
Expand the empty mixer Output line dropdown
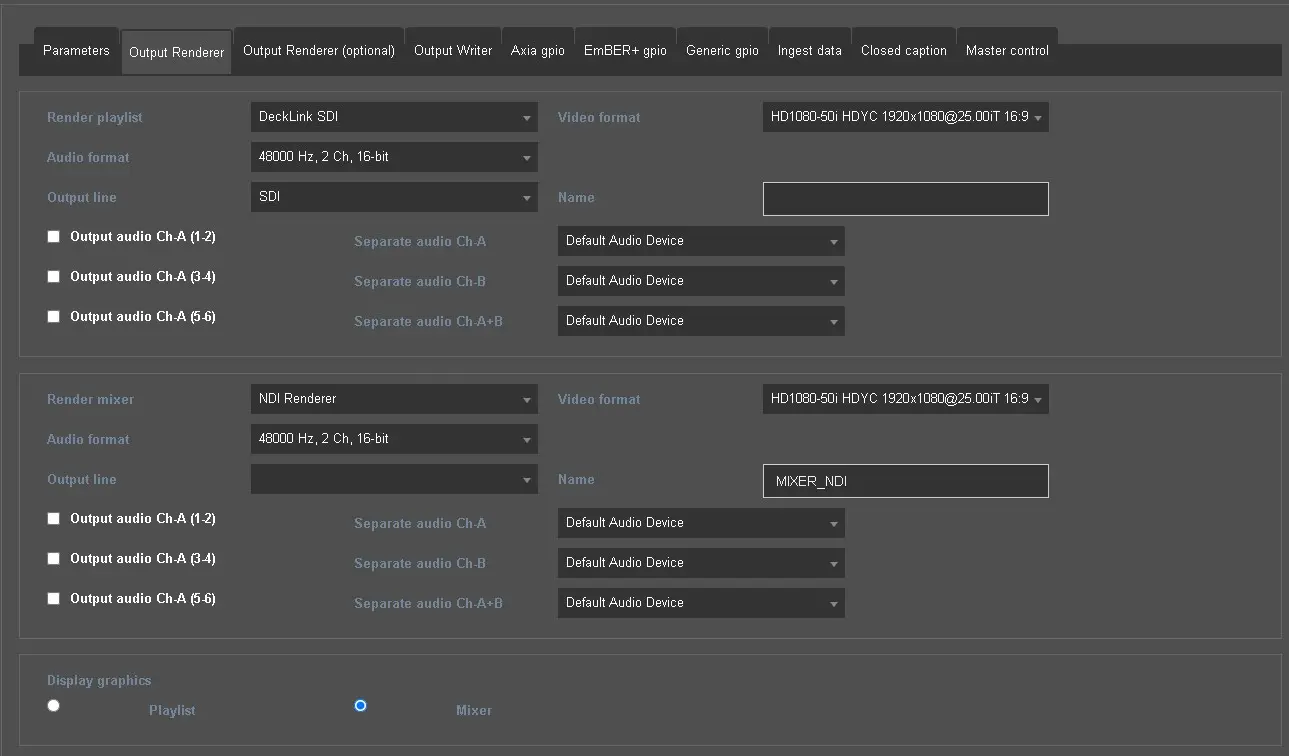pos(393,480)
